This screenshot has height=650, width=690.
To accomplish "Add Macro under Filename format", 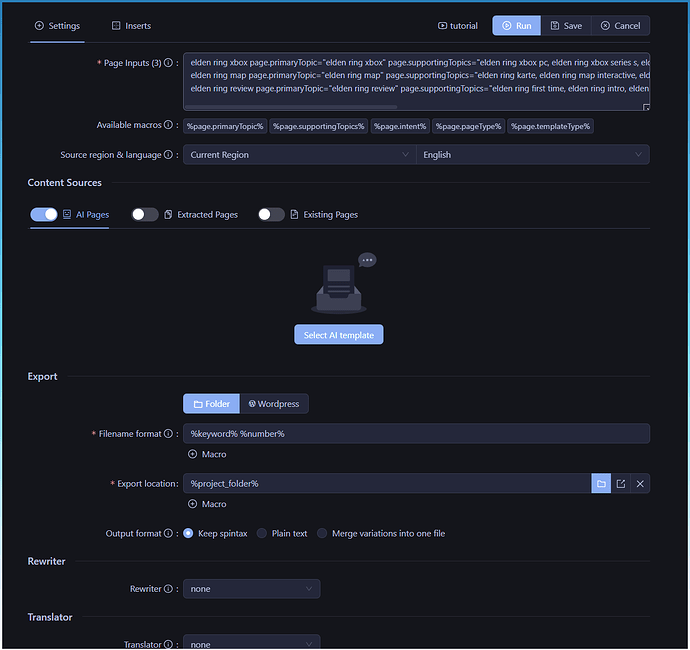I will (x=207, y=454).
